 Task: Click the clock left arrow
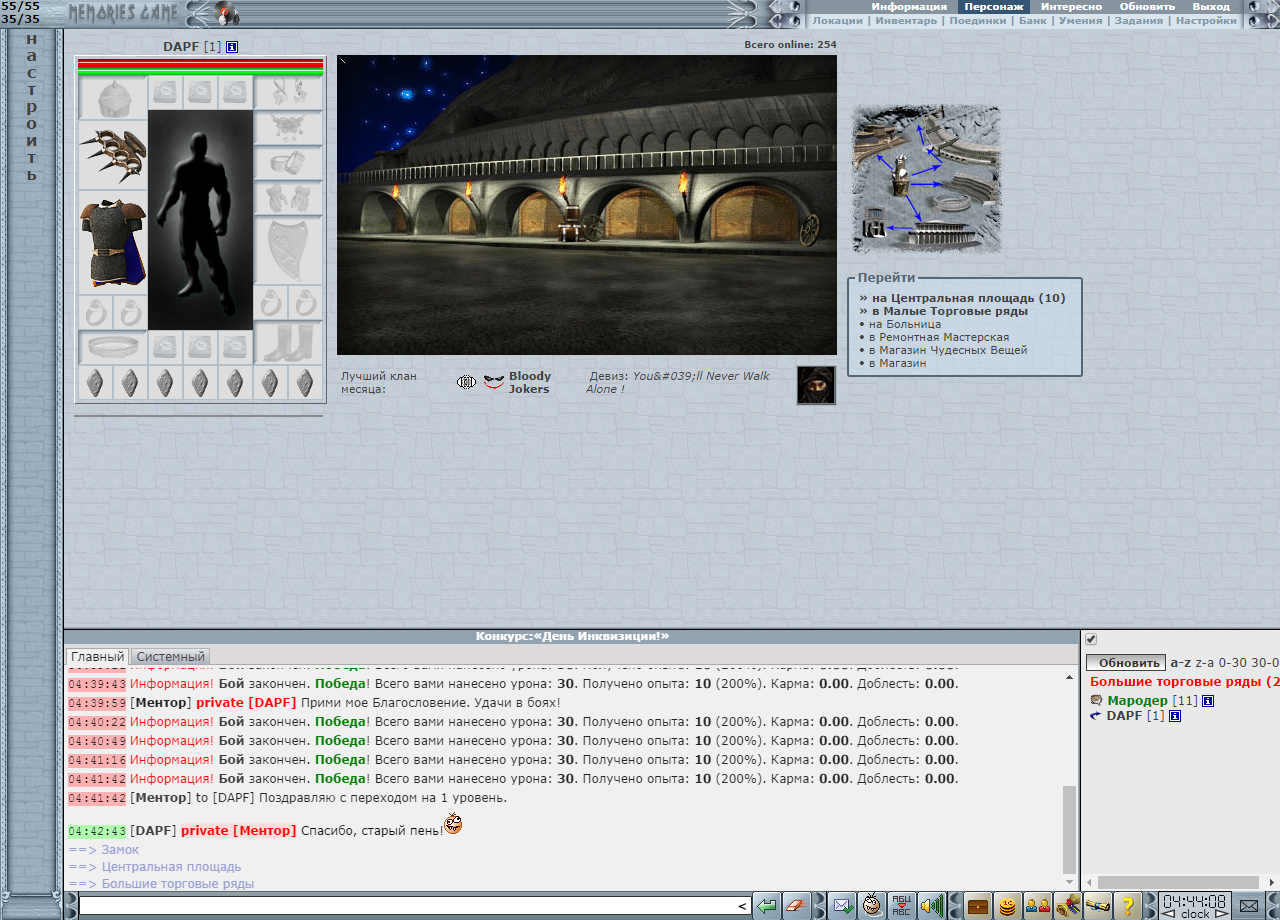(x=1168, y=914)
